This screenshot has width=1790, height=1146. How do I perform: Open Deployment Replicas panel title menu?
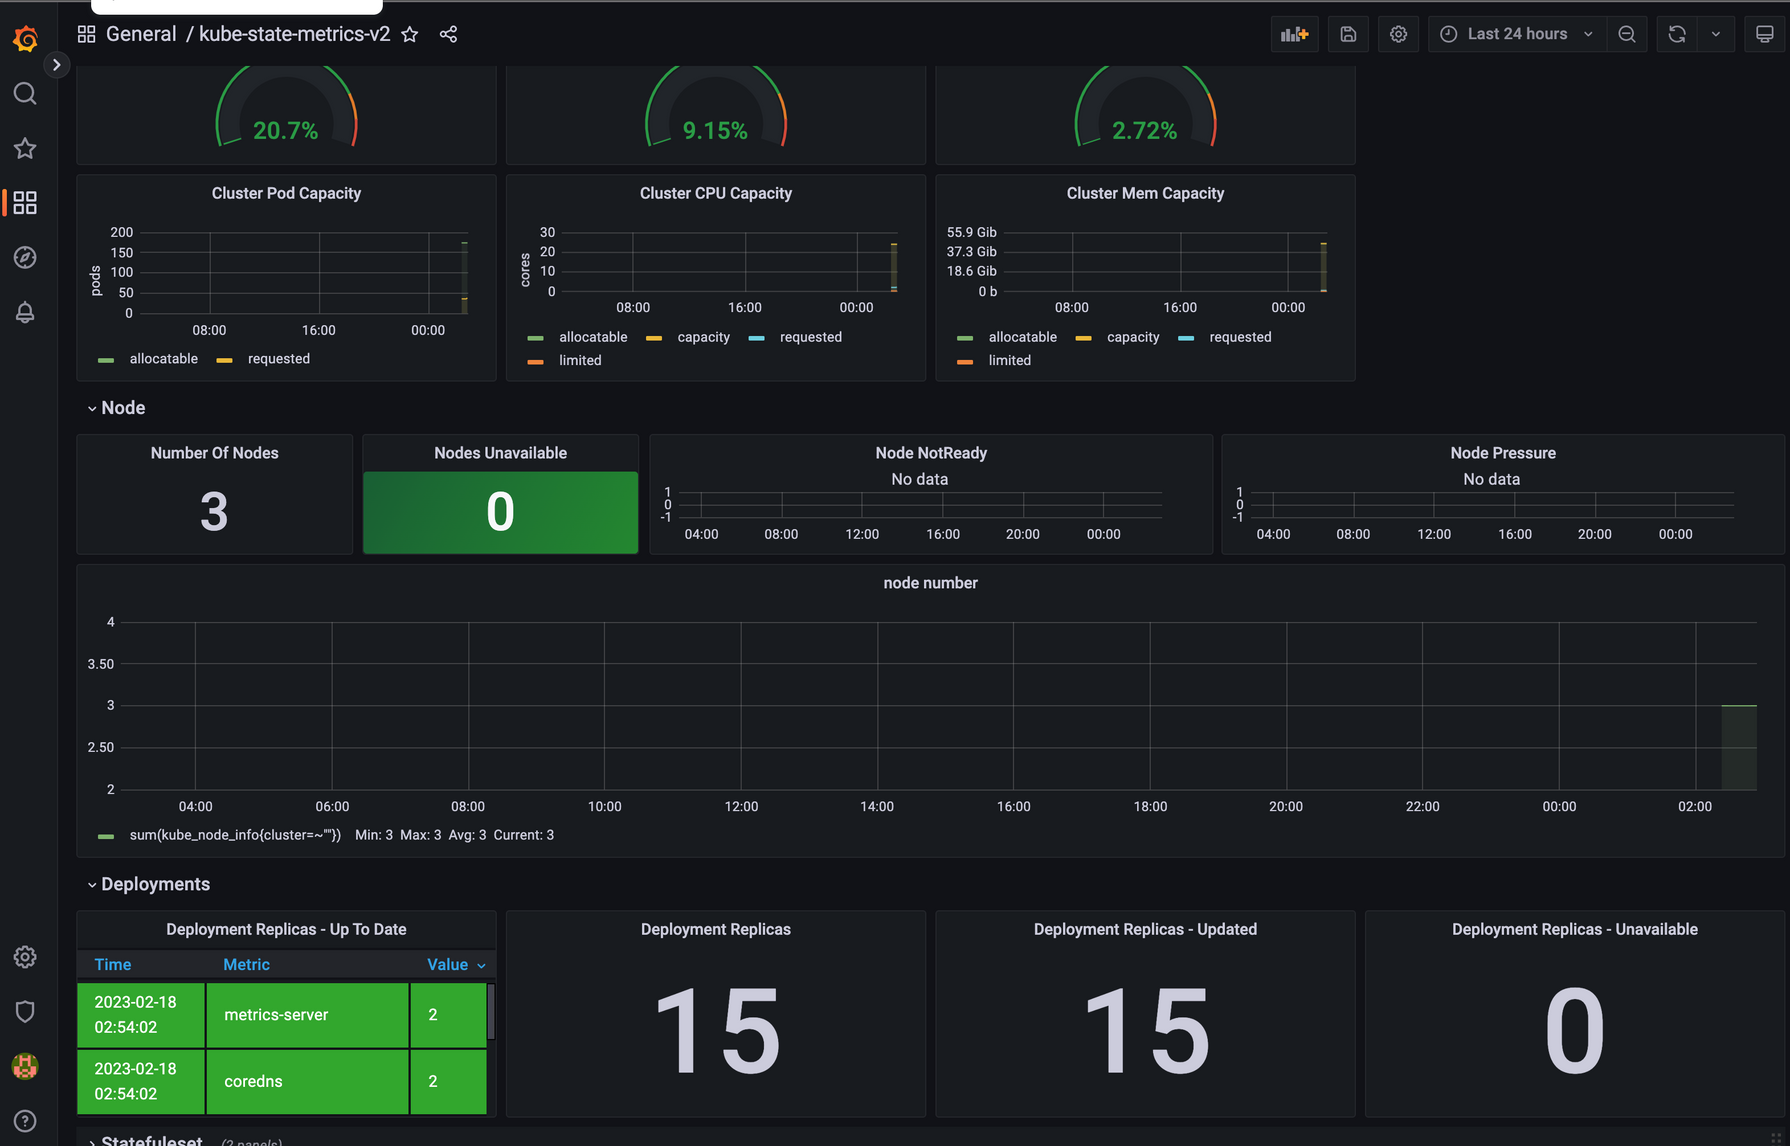pyautogui.click(x=716, y=929)
